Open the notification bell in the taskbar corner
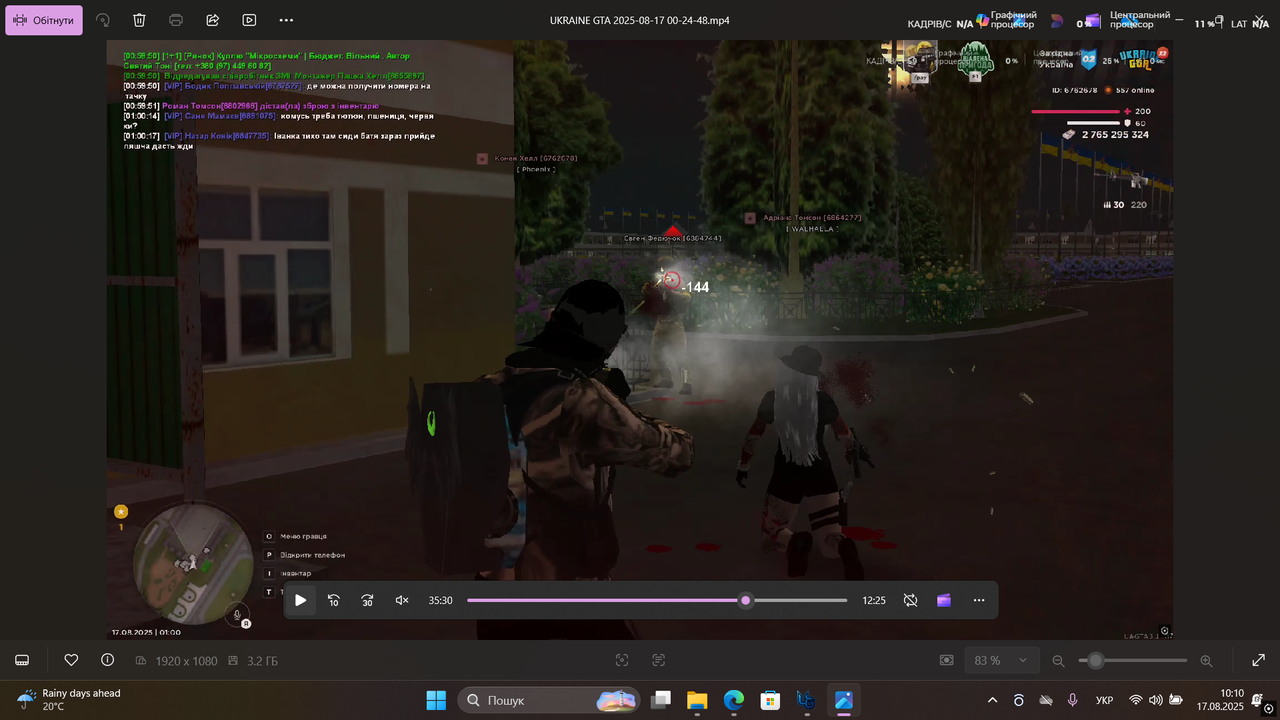This screenshot has width=1280, height=720. point(1257,700)
